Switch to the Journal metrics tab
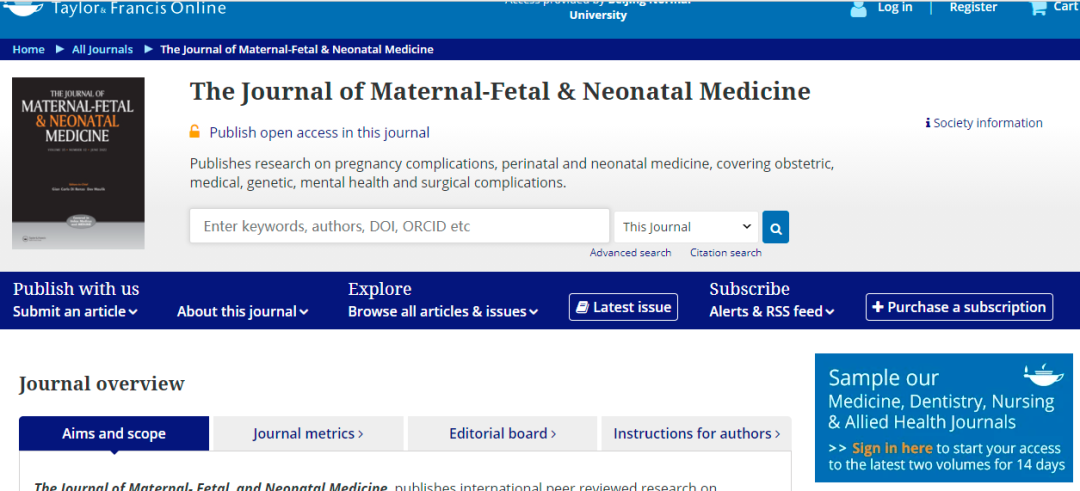This screenshot has height=491, width=1080. (x=308, y=433)
